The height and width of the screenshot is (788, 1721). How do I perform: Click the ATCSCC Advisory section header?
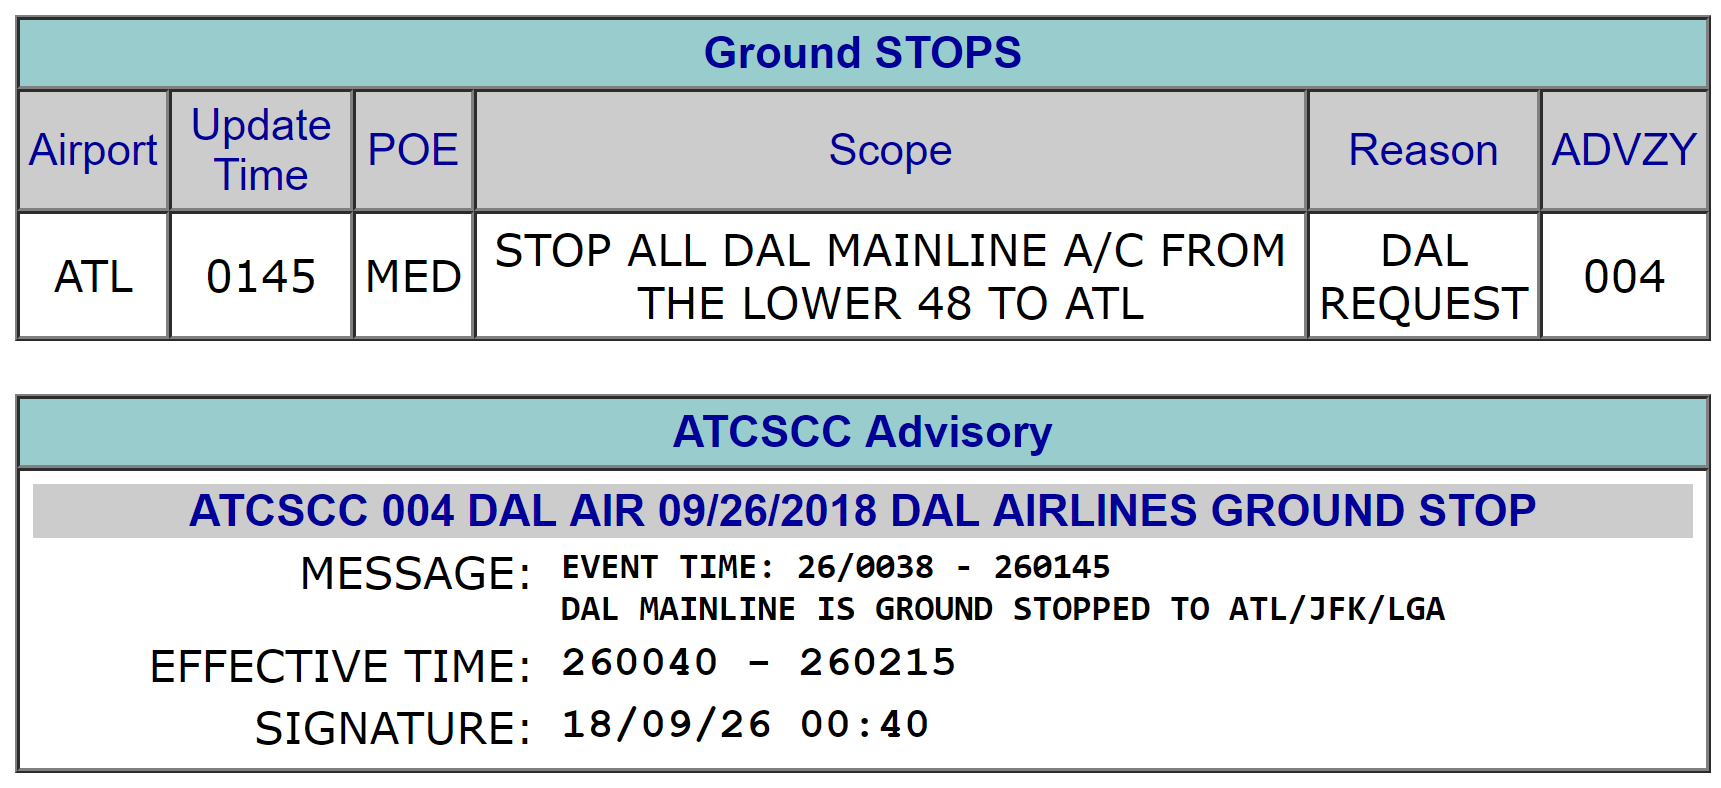coord(862,432)
